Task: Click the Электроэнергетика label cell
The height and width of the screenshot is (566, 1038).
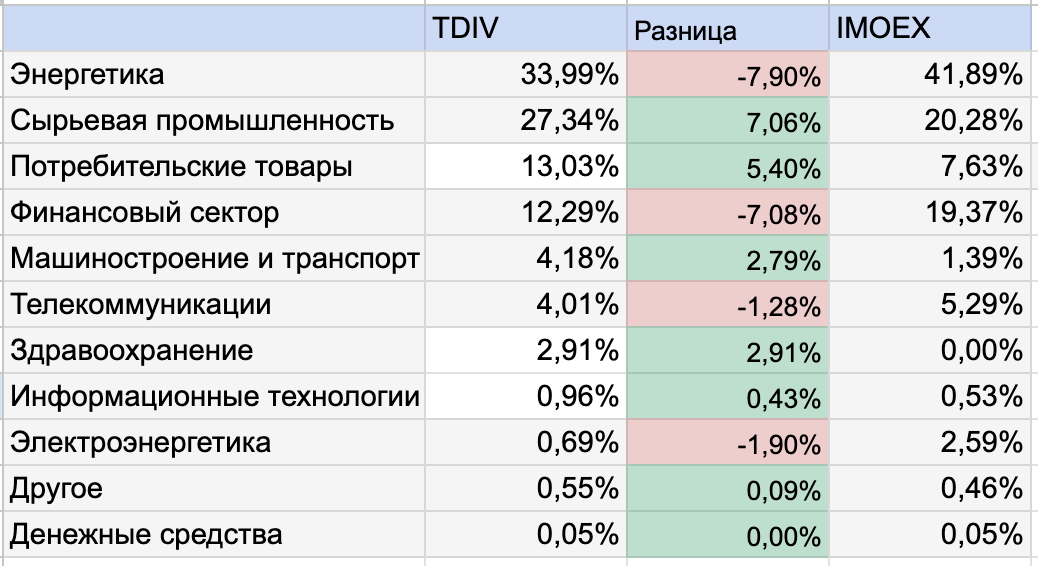Action: click(x=214, y=442)
